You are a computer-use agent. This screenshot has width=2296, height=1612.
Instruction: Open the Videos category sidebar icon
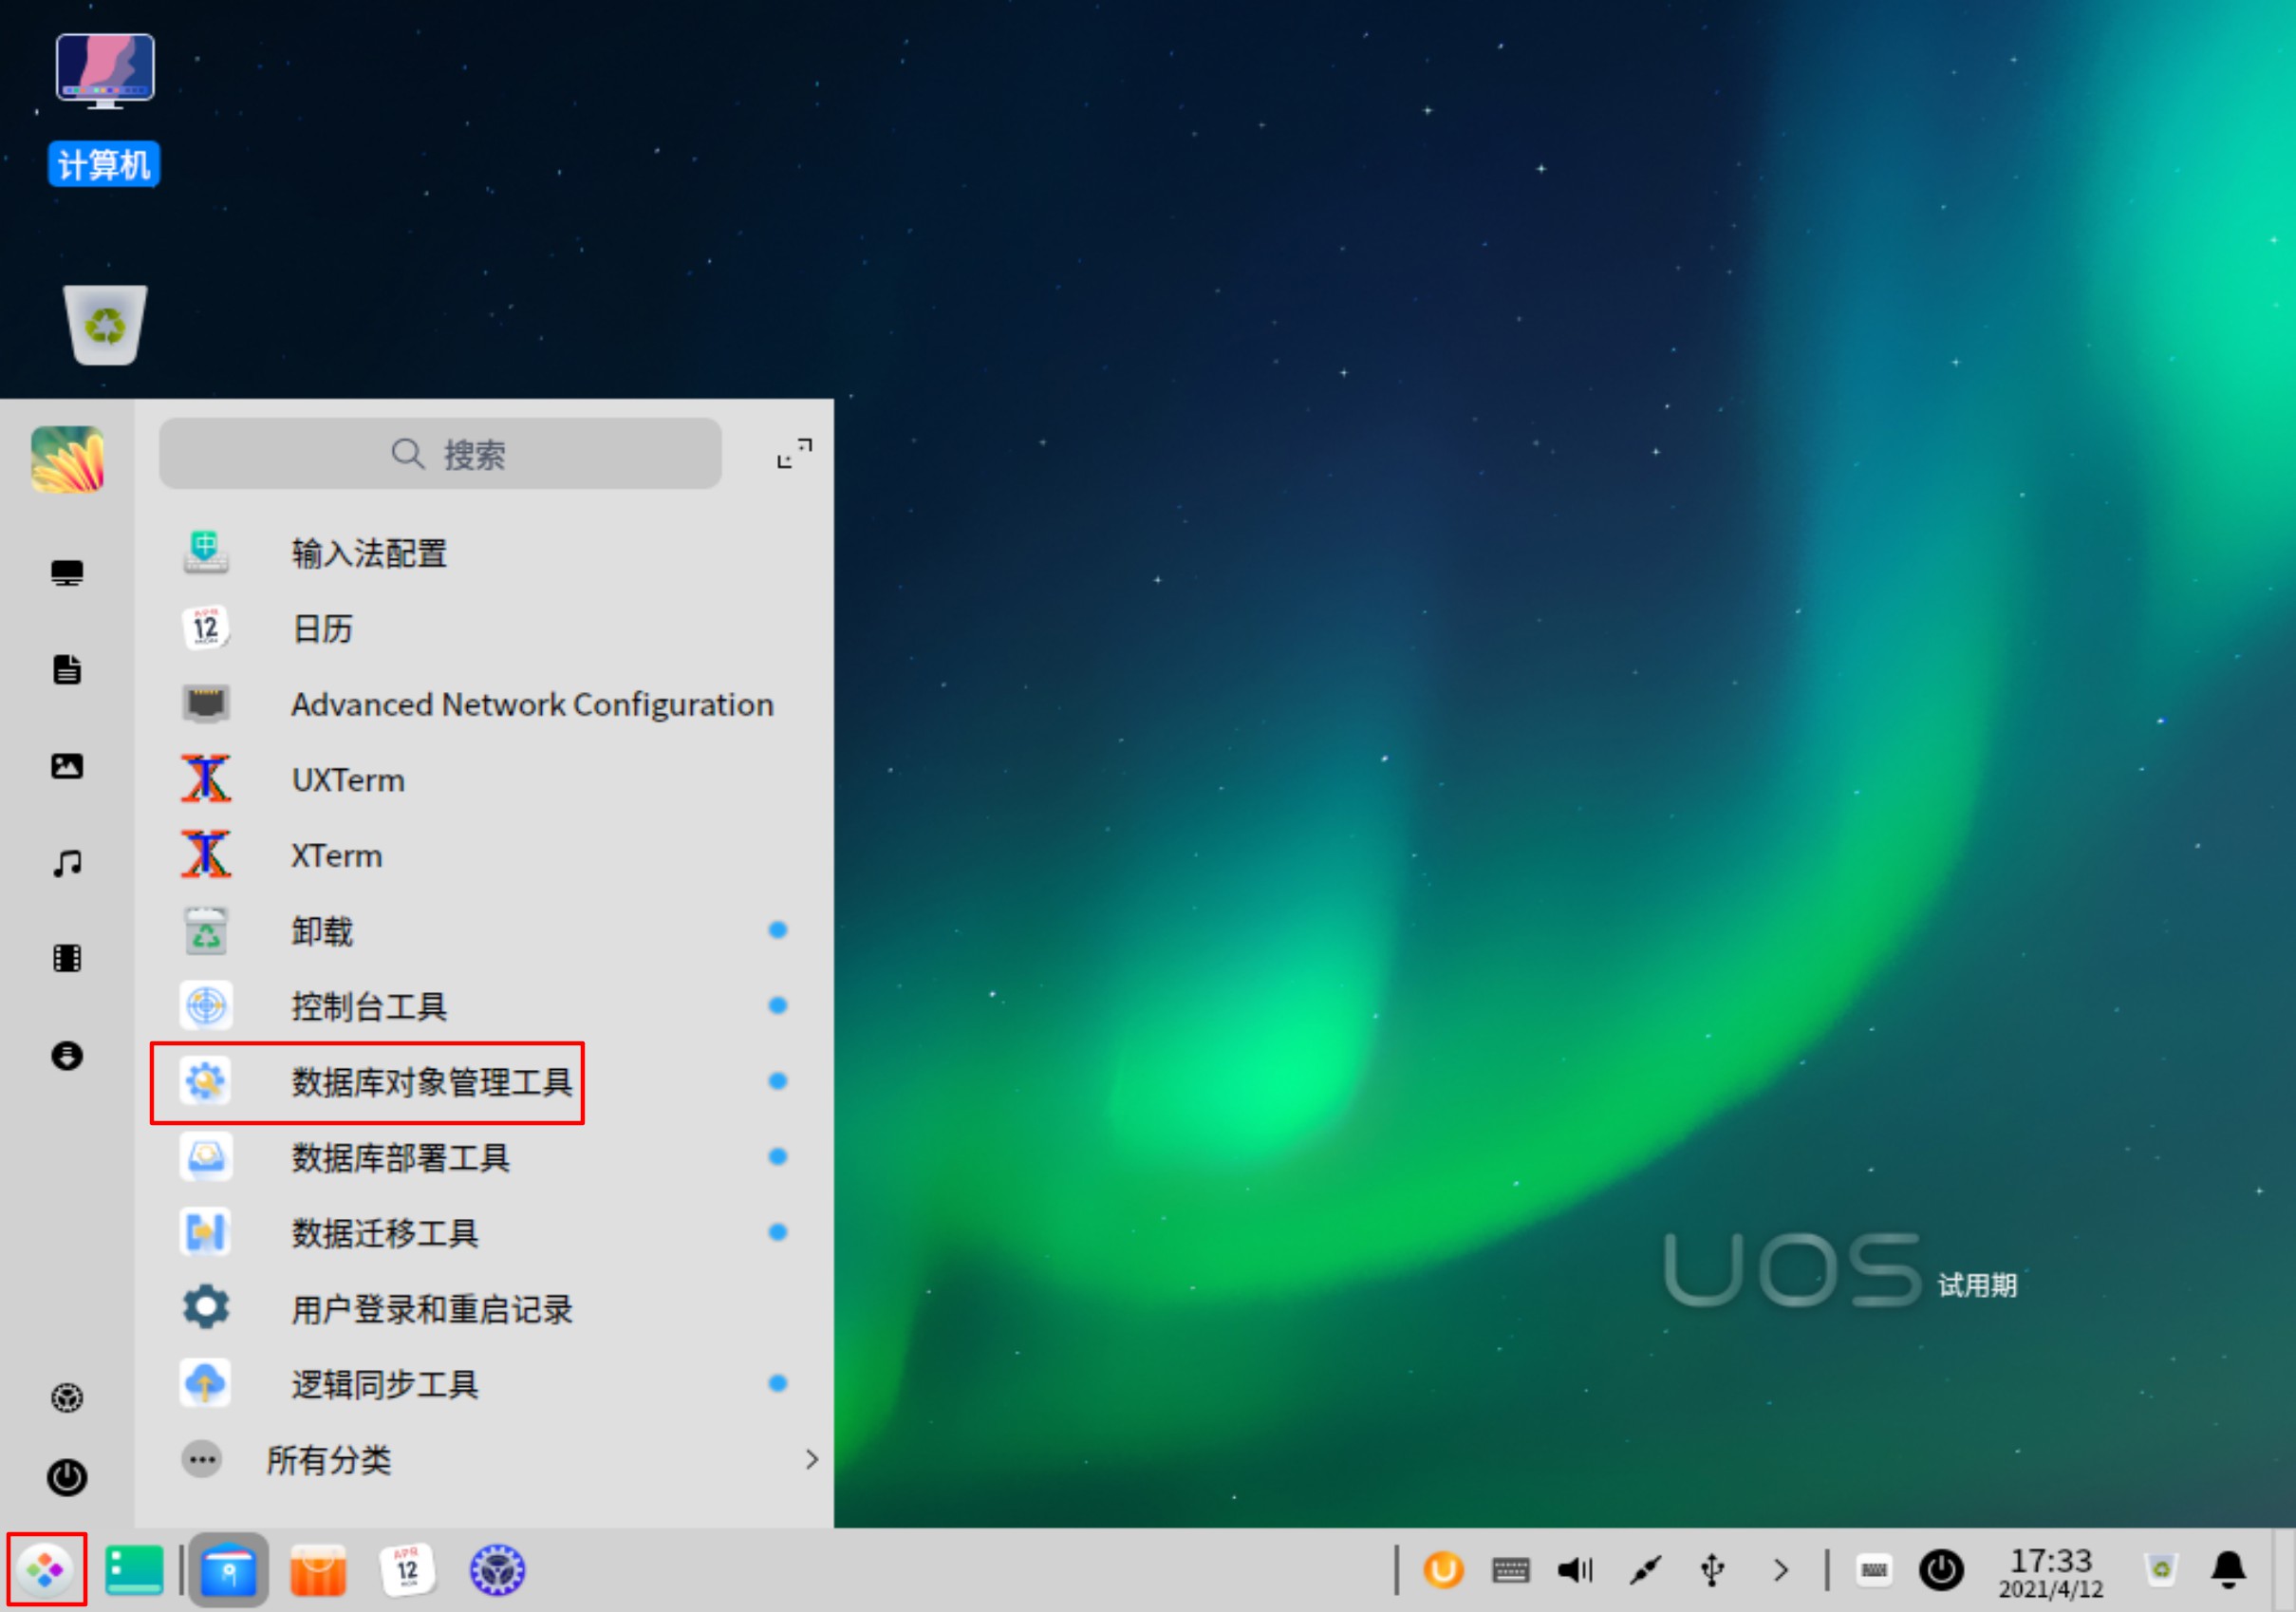click(x=67, y=958)
